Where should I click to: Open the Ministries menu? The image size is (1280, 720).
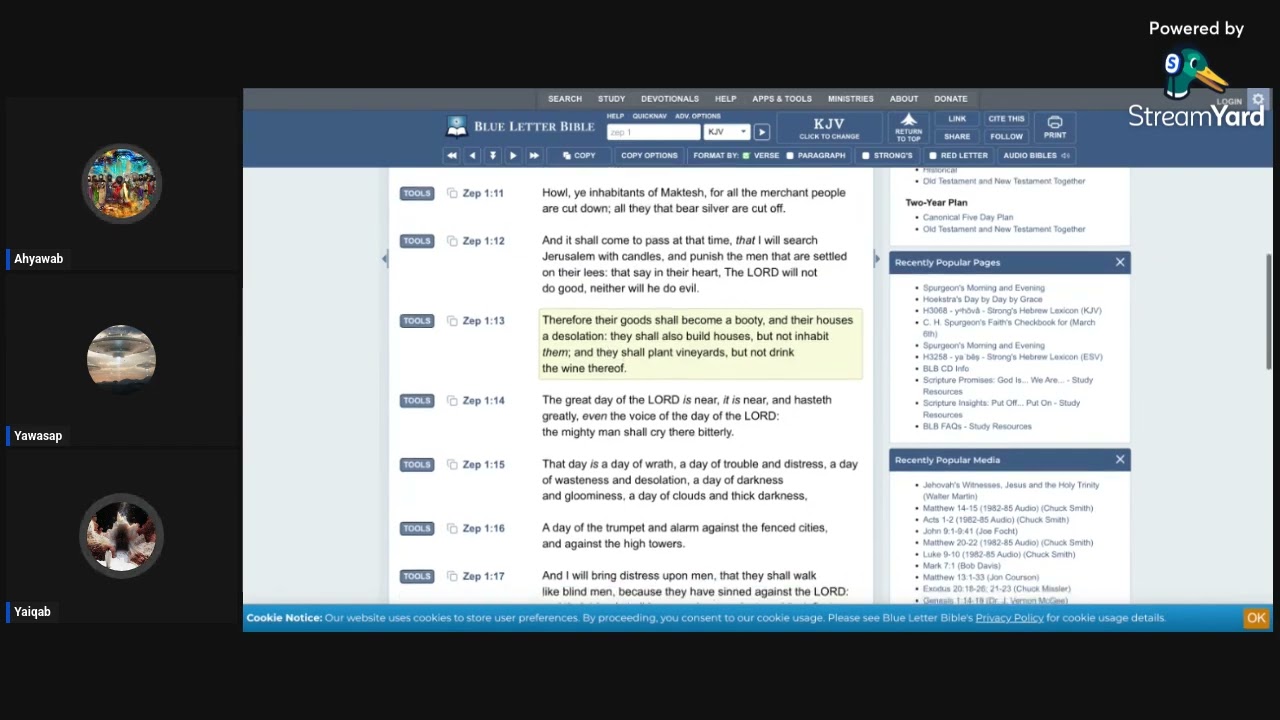851,99
